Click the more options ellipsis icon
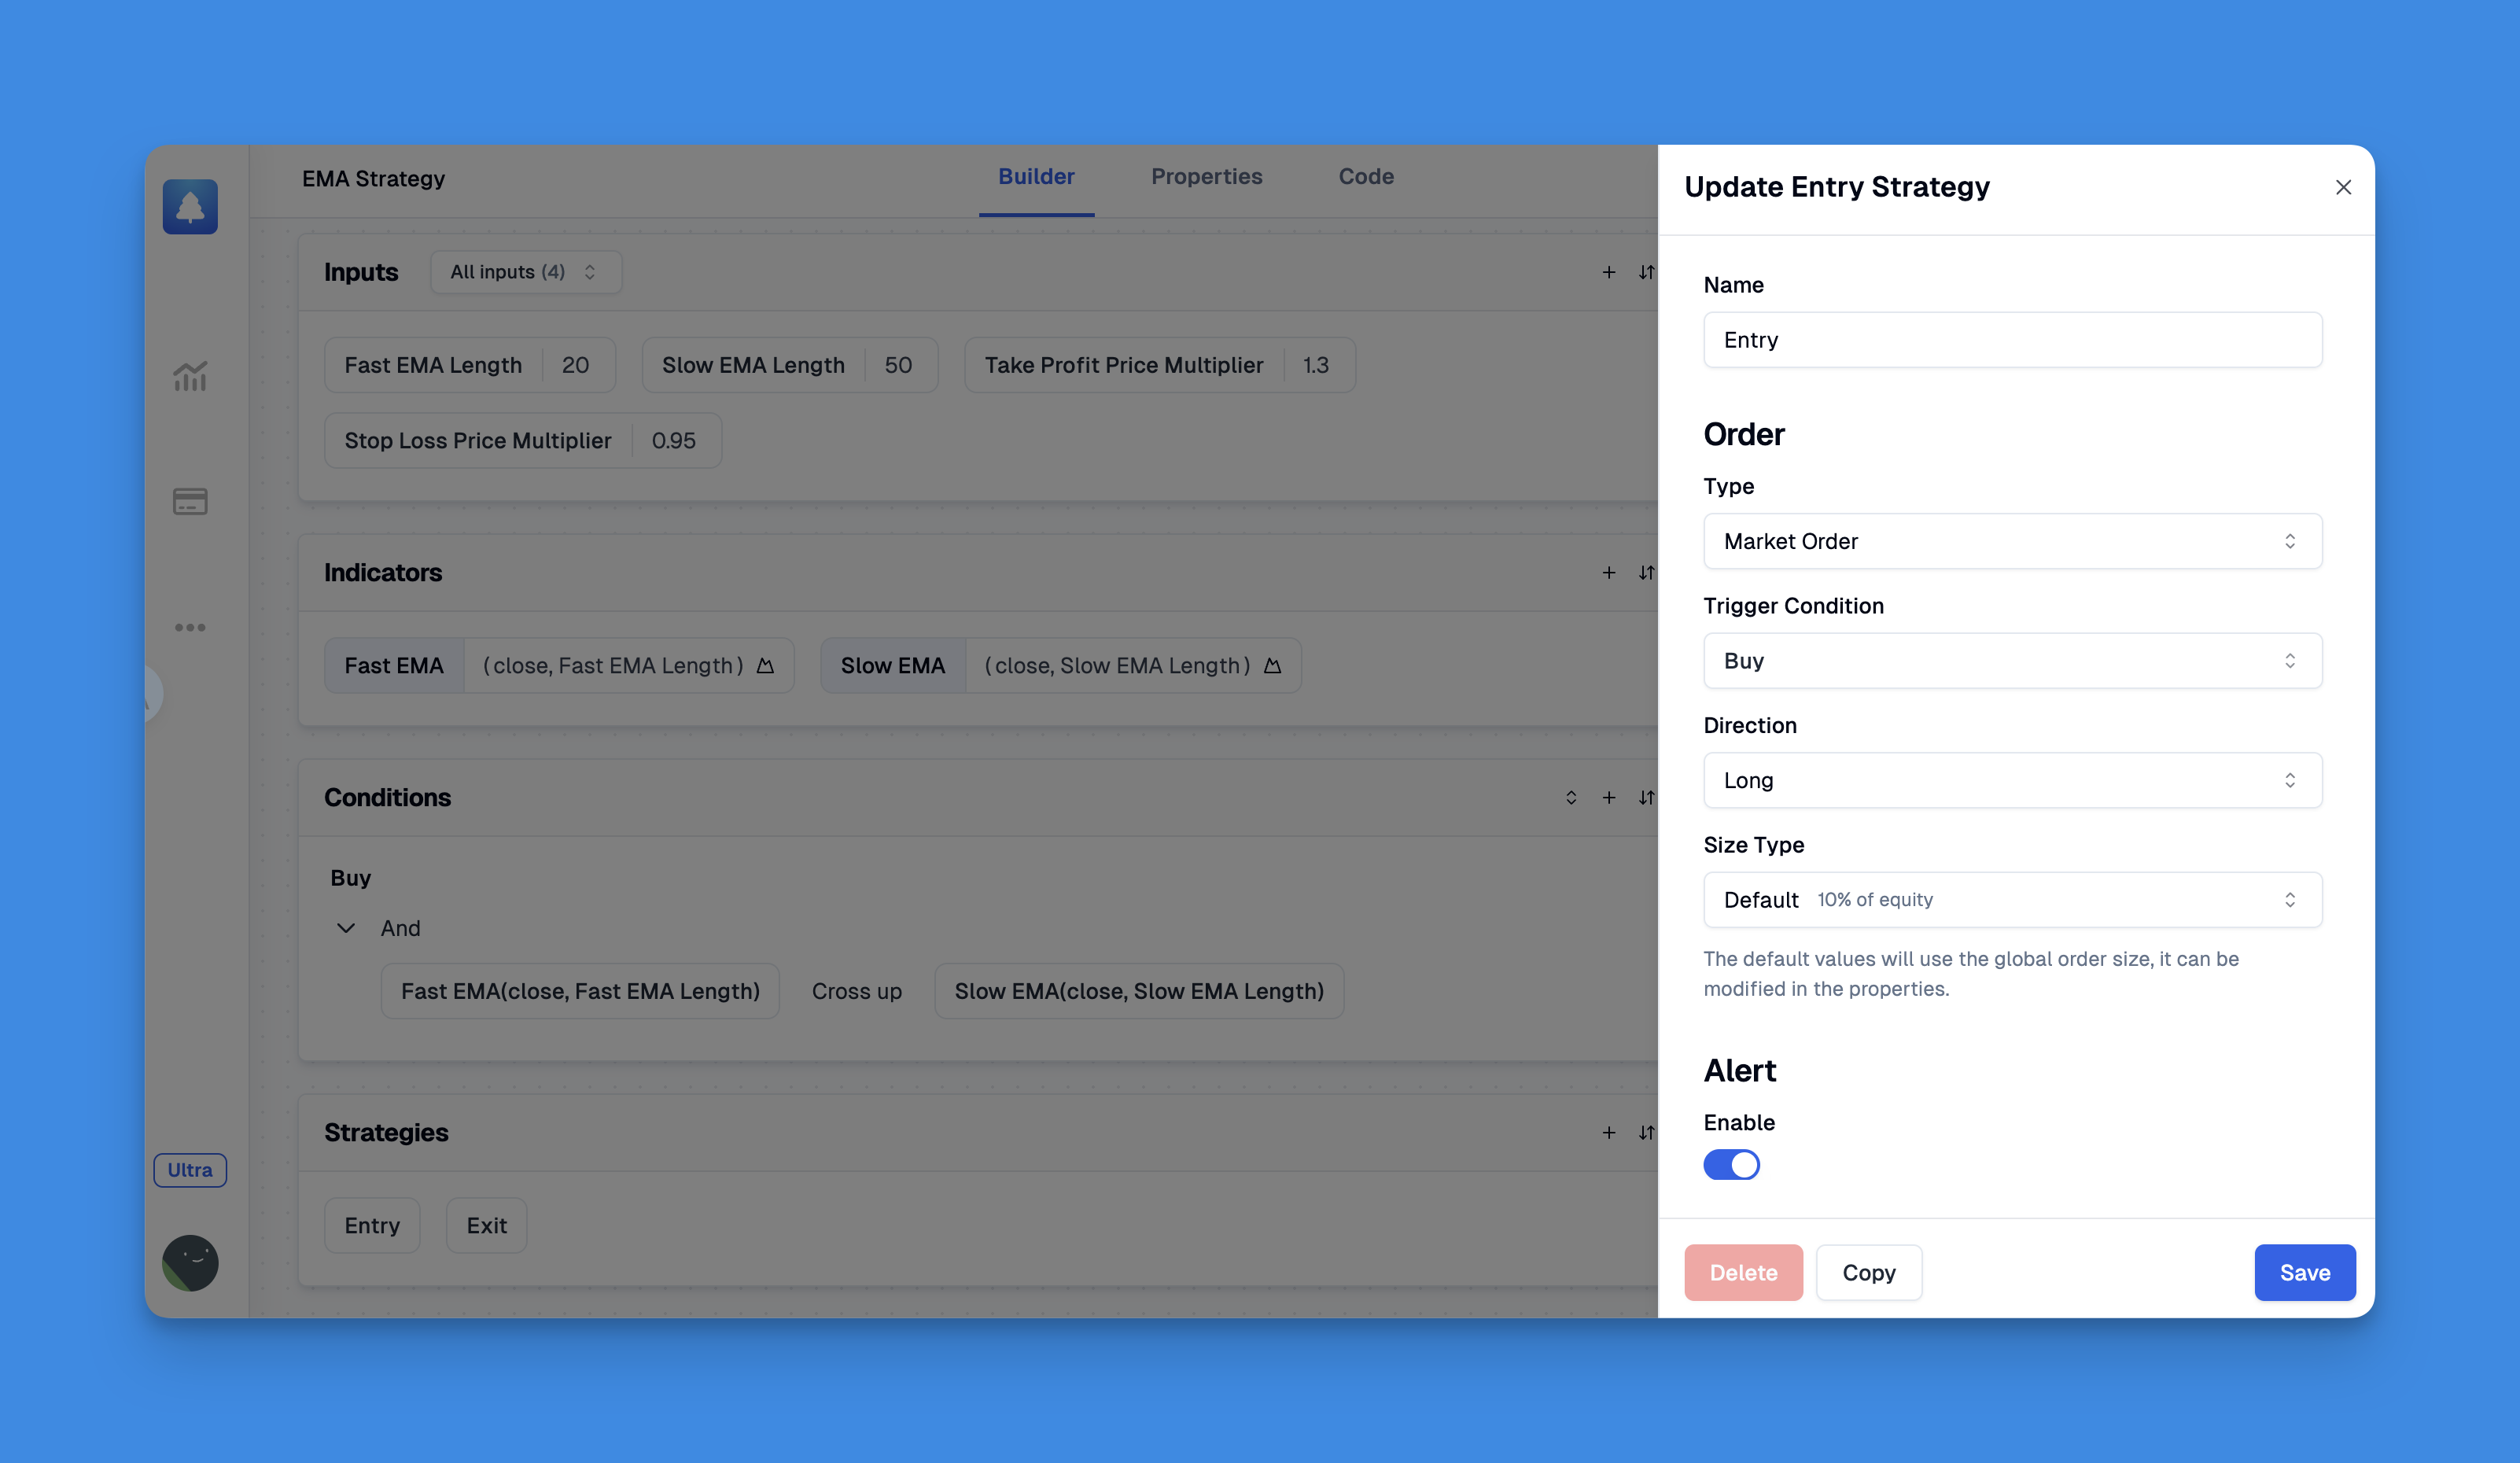Screen dimensions: 2520x1463 point(190,627)
